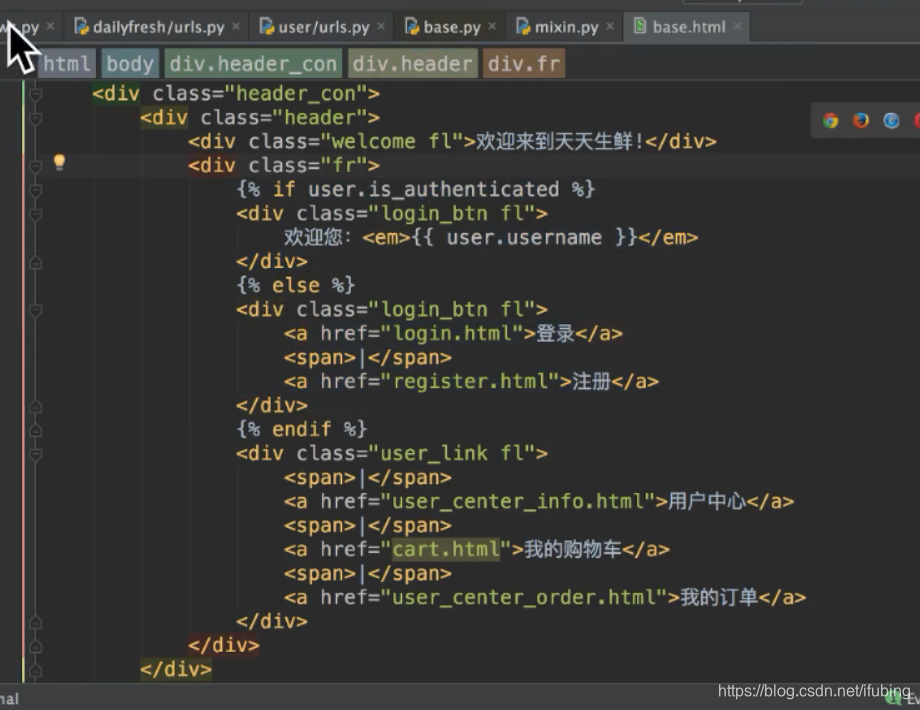
Task: Select div.fr breadcrumb
Action: 523,63
